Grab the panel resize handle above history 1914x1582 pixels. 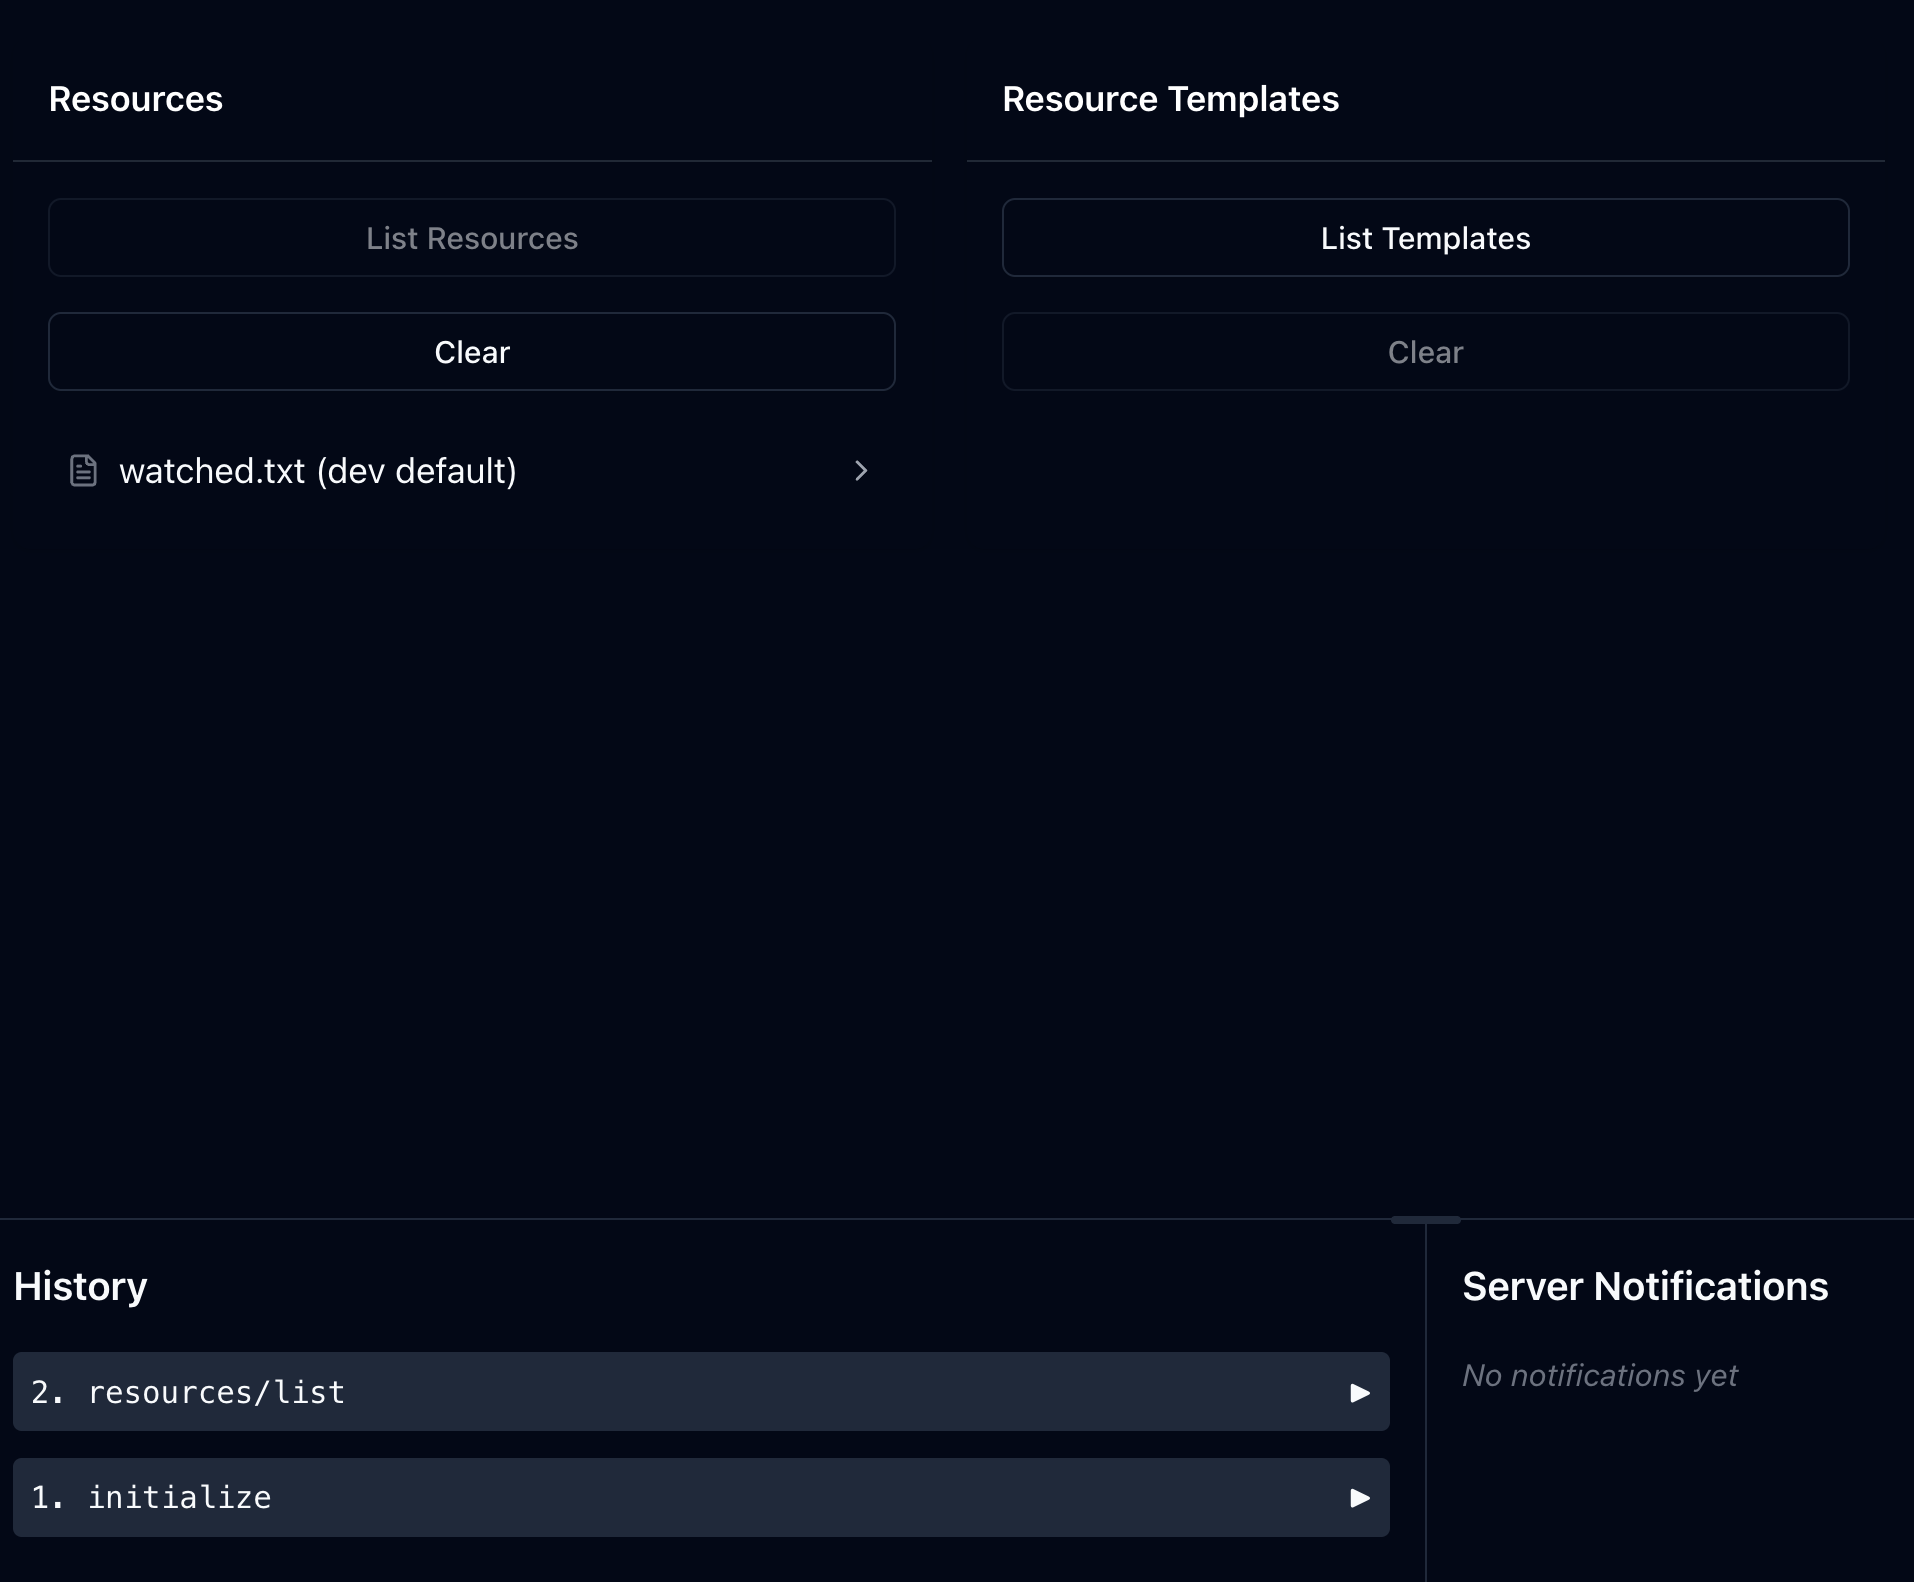click(1425, 1220)
